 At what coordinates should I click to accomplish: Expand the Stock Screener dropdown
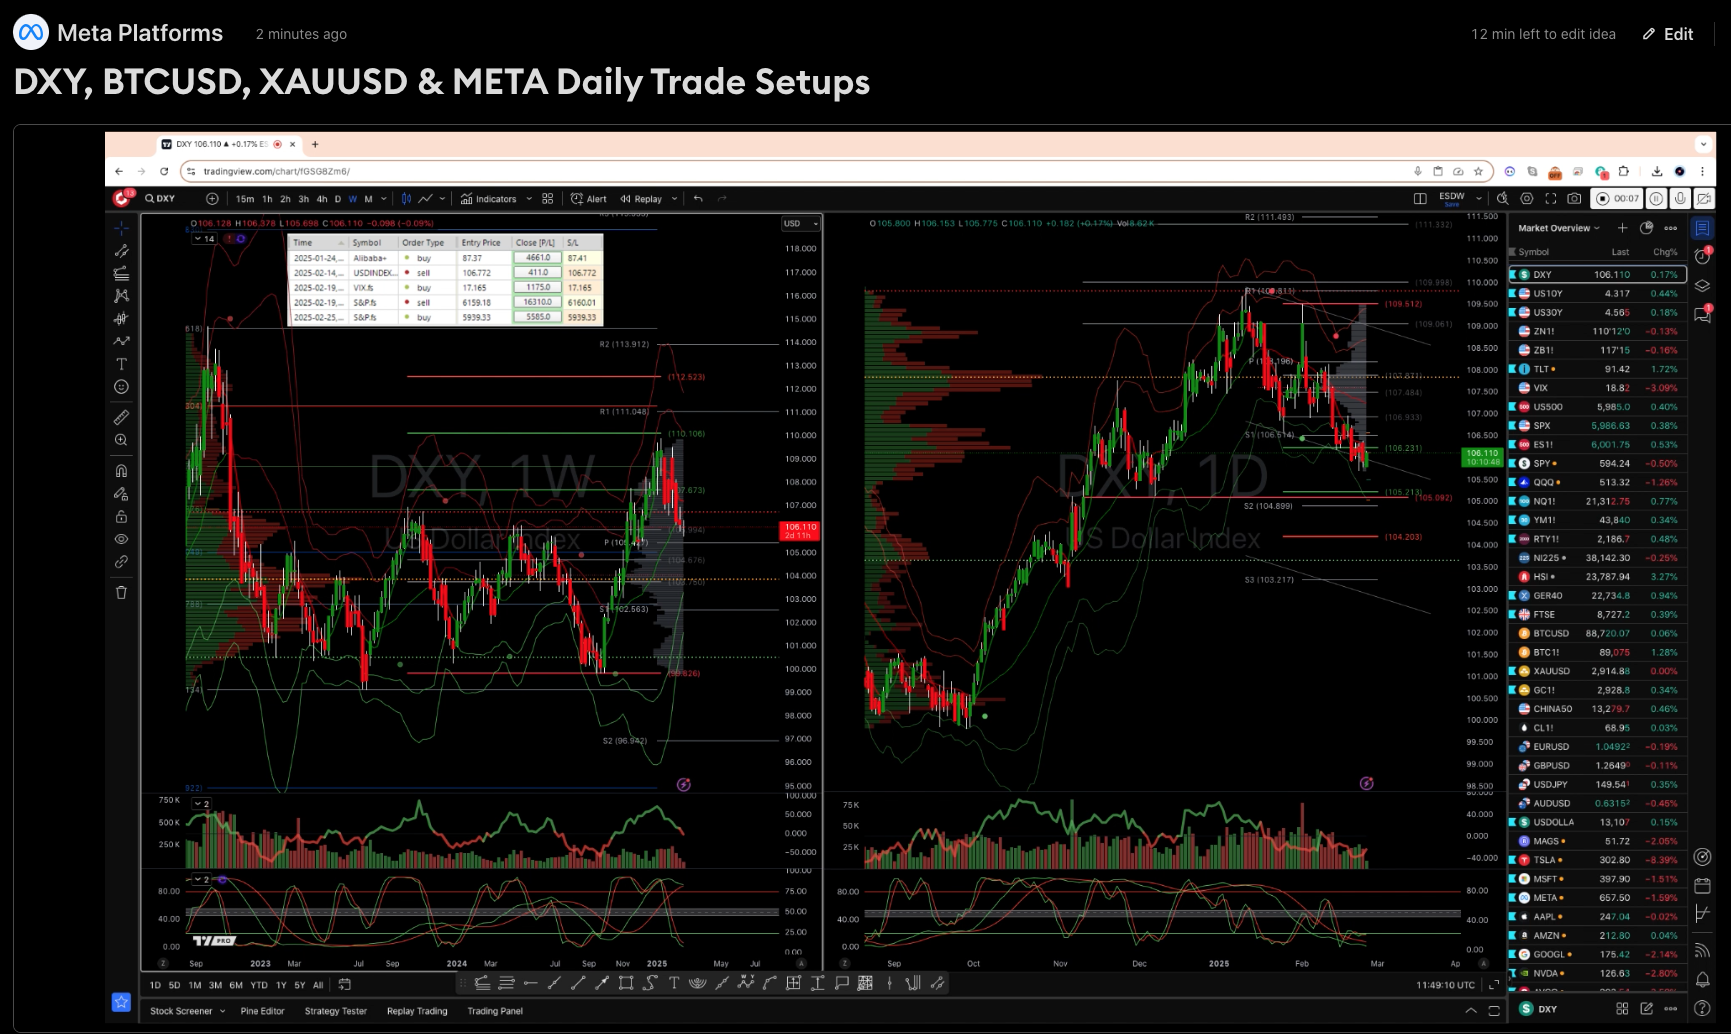[x=222, y=1011]
